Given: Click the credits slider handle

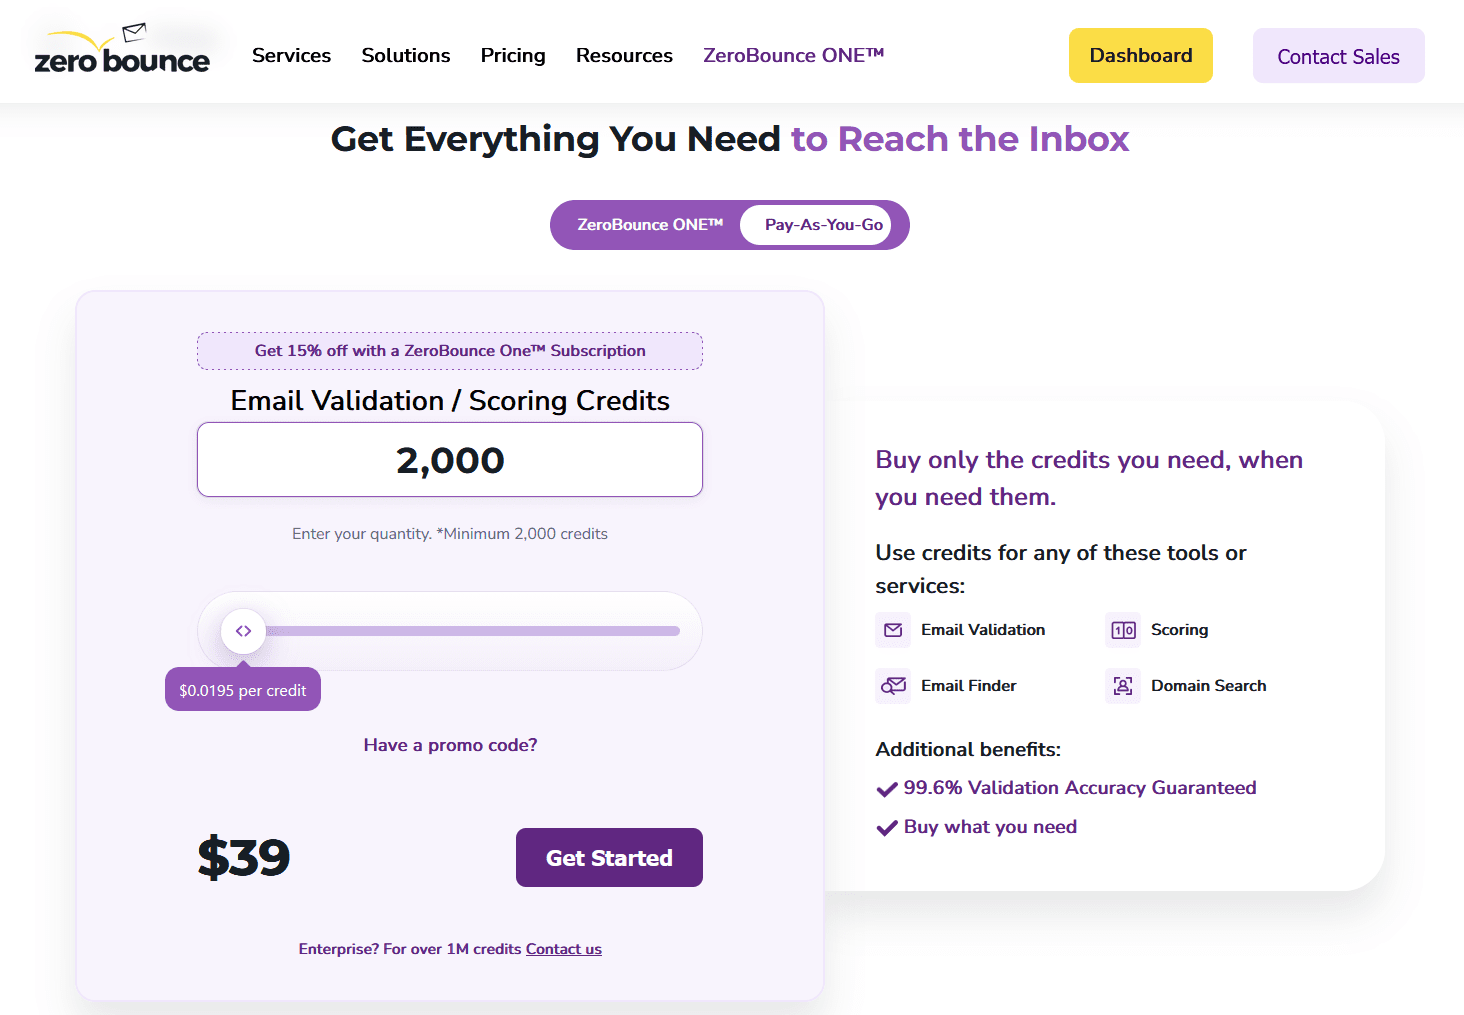Looking at the screenshot, I should coord(243,631).
